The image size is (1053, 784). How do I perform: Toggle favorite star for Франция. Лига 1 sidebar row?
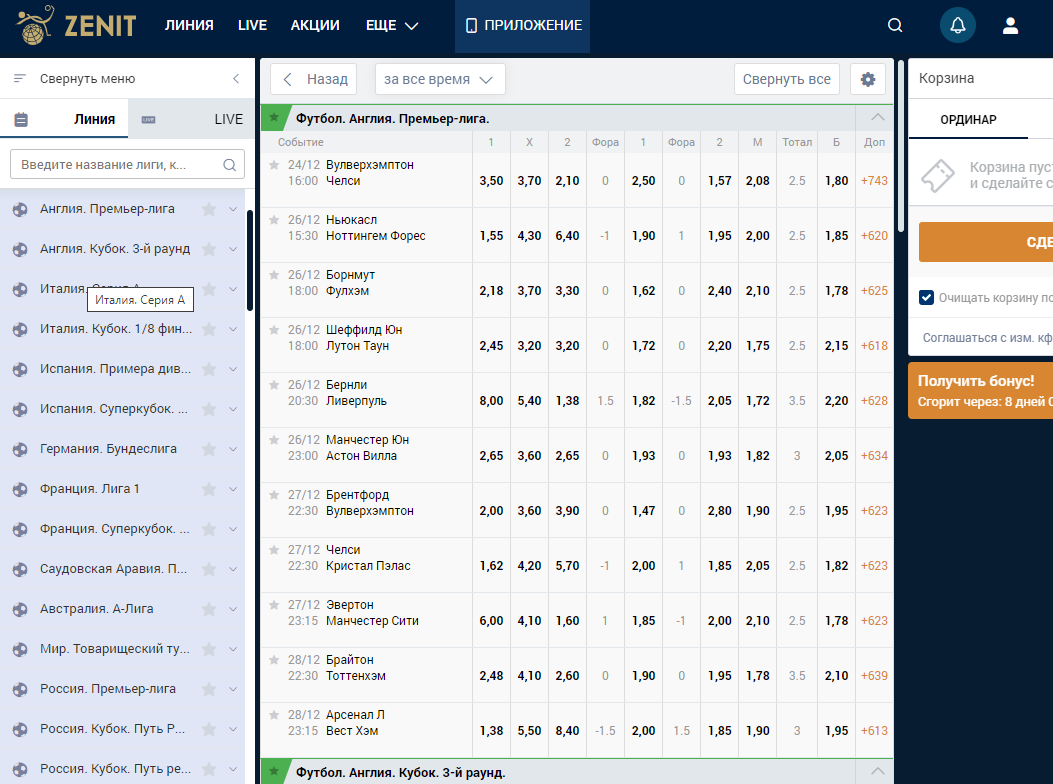(210, 489)
